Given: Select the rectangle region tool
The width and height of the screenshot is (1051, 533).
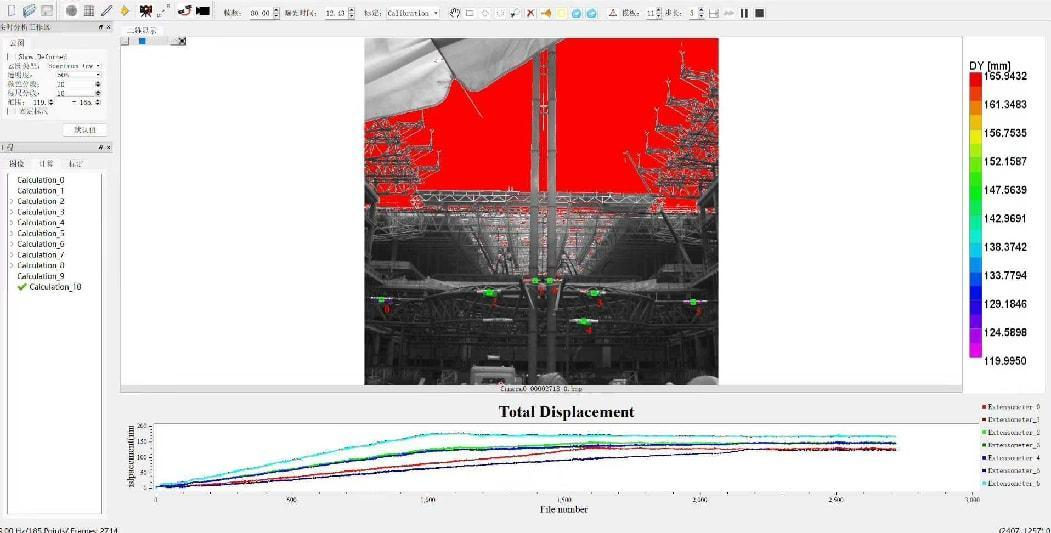Looking at the screenshot, I should tap(470, 13).
